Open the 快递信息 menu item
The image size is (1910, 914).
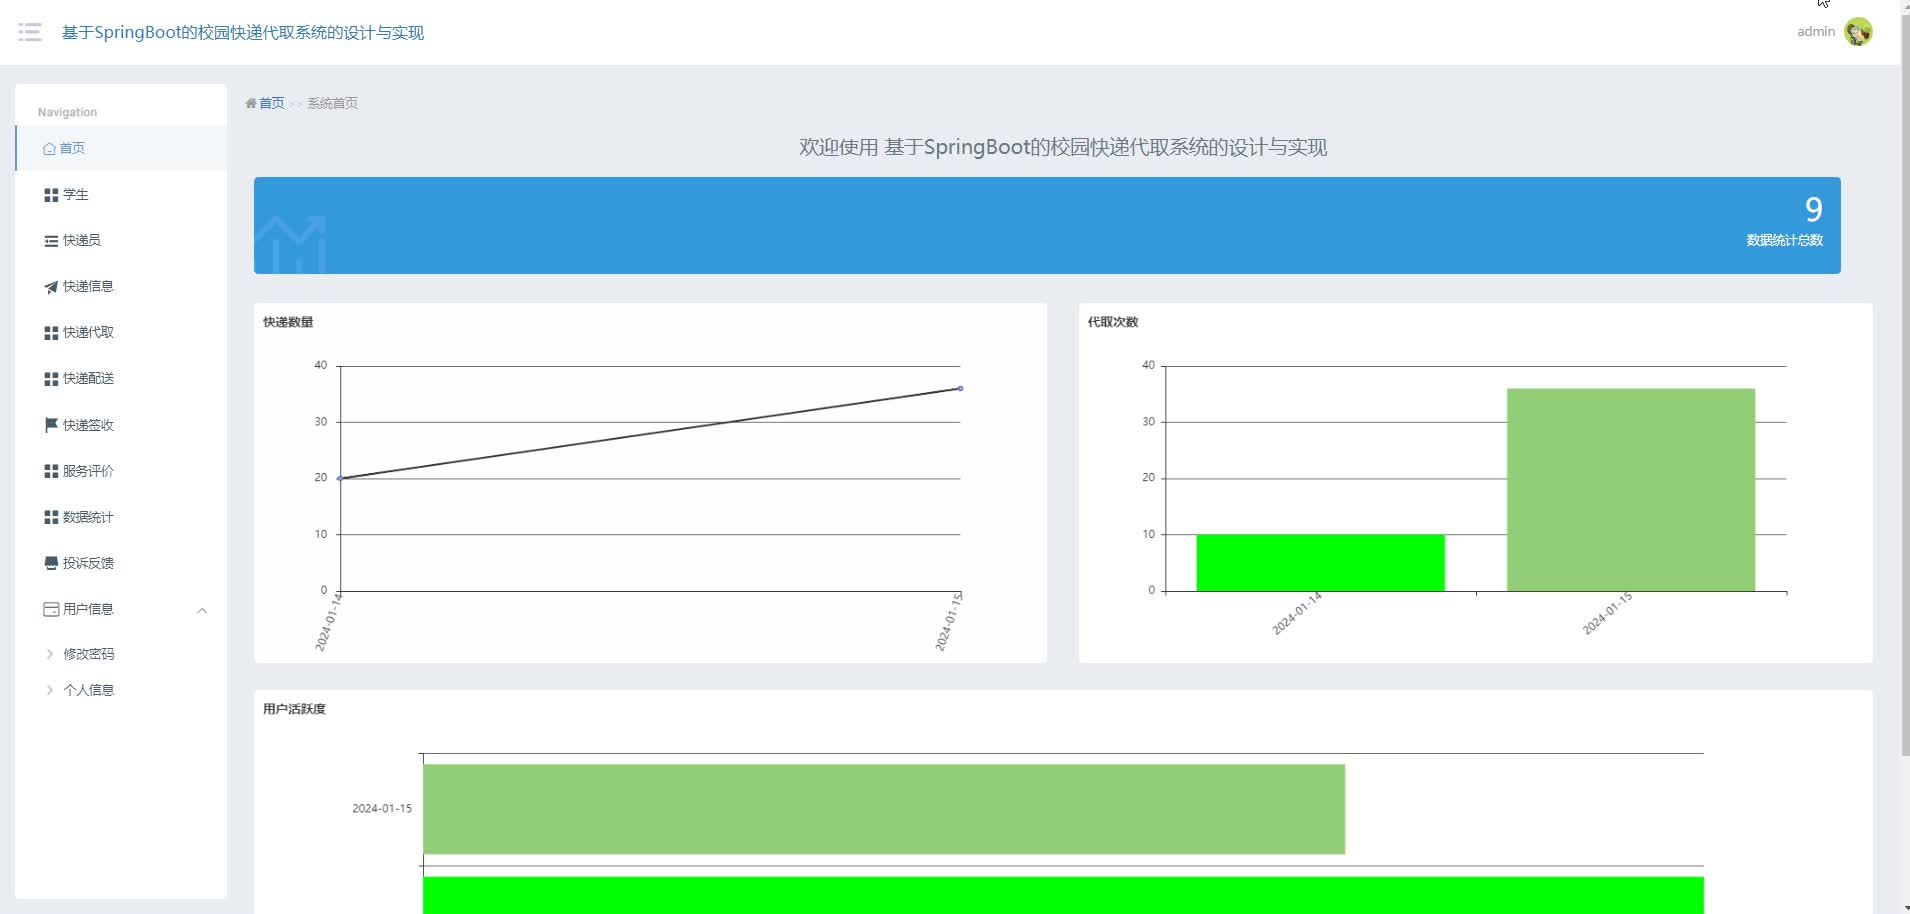[x=121, y=287]
